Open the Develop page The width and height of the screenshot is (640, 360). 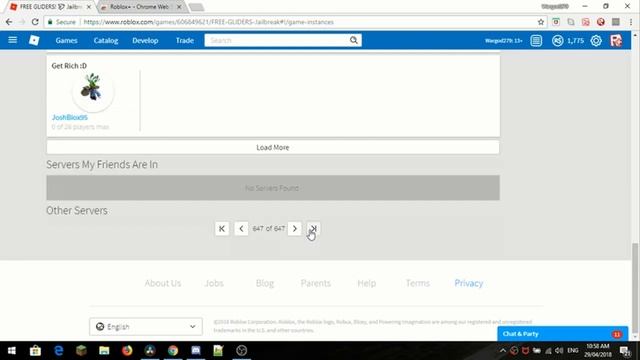coord(145,40)
